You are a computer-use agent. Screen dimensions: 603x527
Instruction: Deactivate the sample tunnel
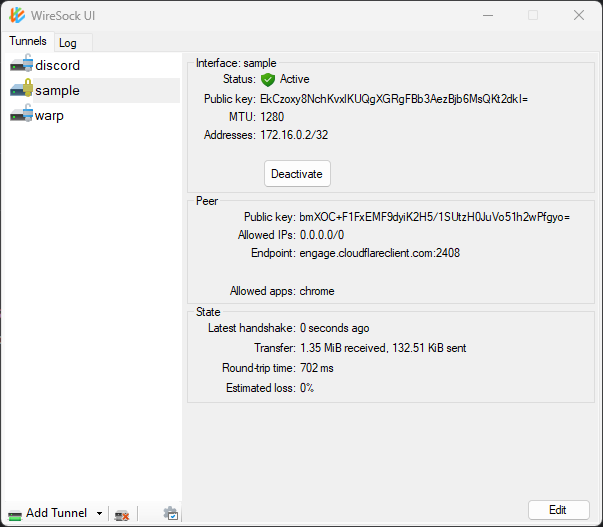click(297, 174)
